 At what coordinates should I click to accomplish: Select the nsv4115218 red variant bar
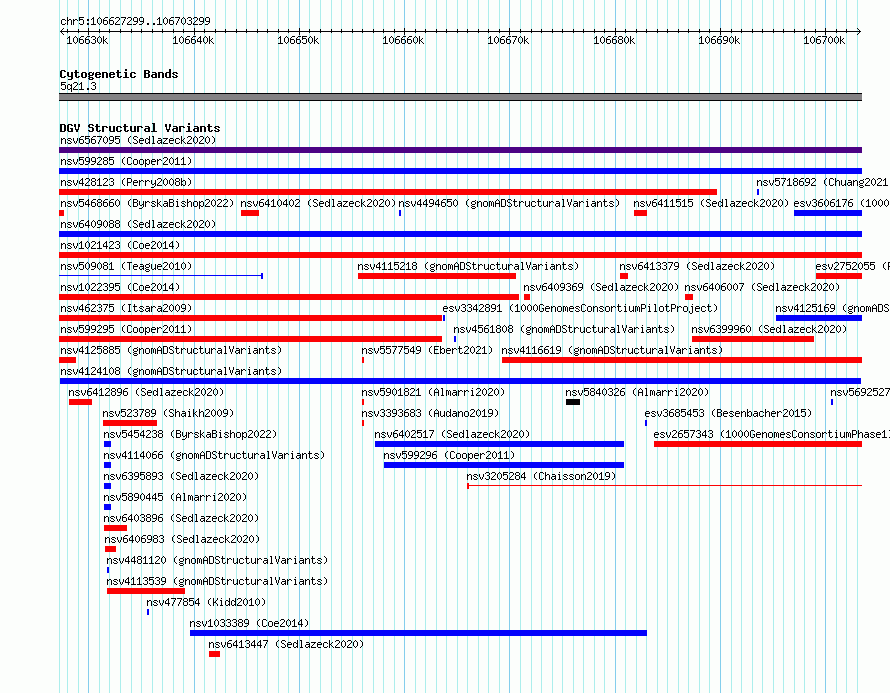pyautogui.click(x=437, y=276)
